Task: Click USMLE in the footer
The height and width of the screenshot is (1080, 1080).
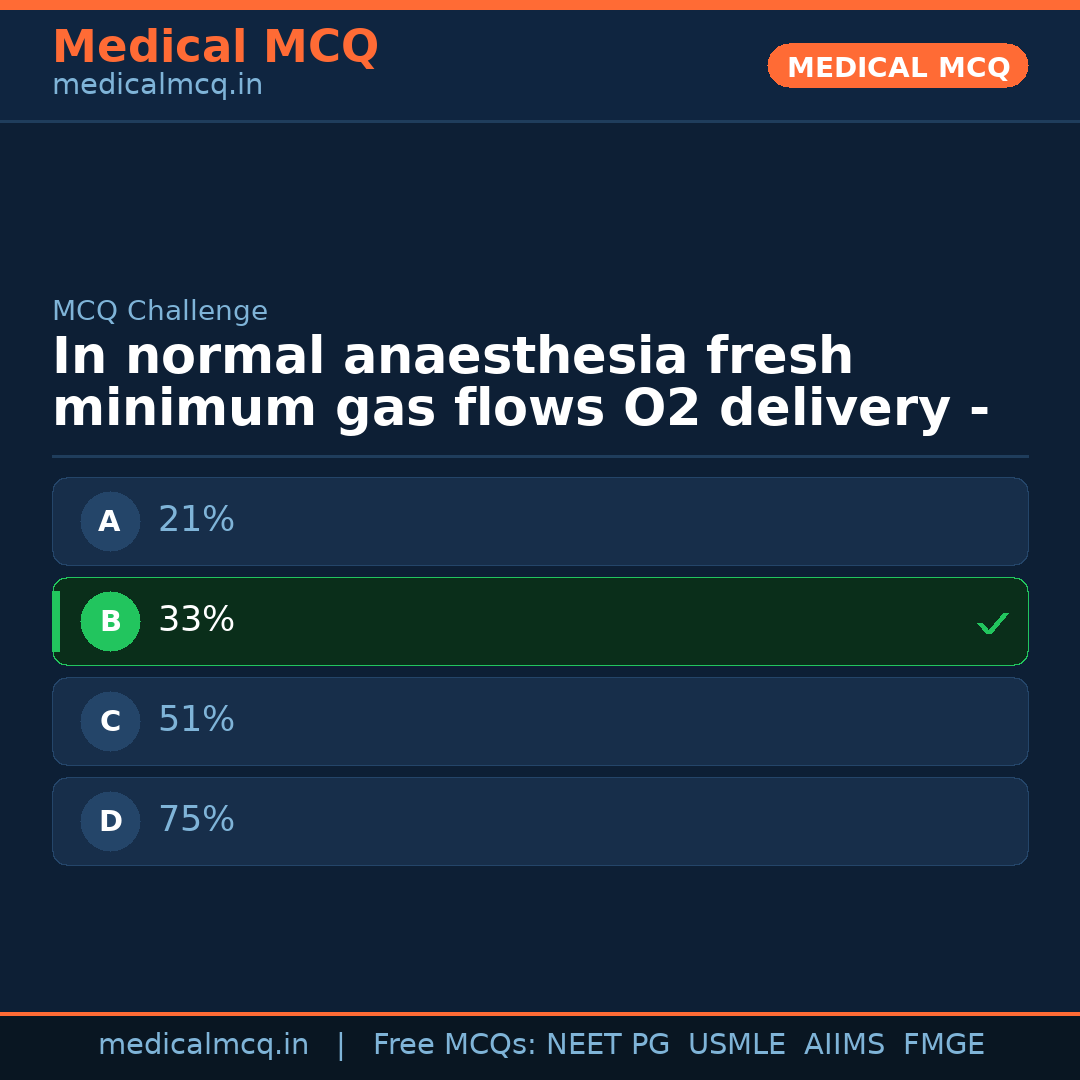Action: (736, 1045)
